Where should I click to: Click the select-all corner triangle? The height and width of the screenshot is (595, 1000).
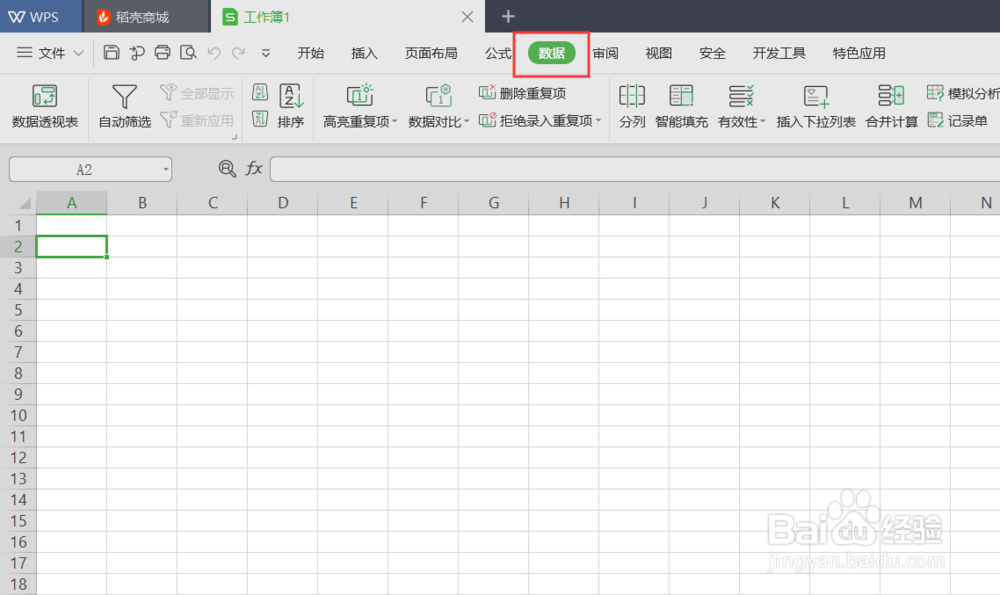pos(24,203)
